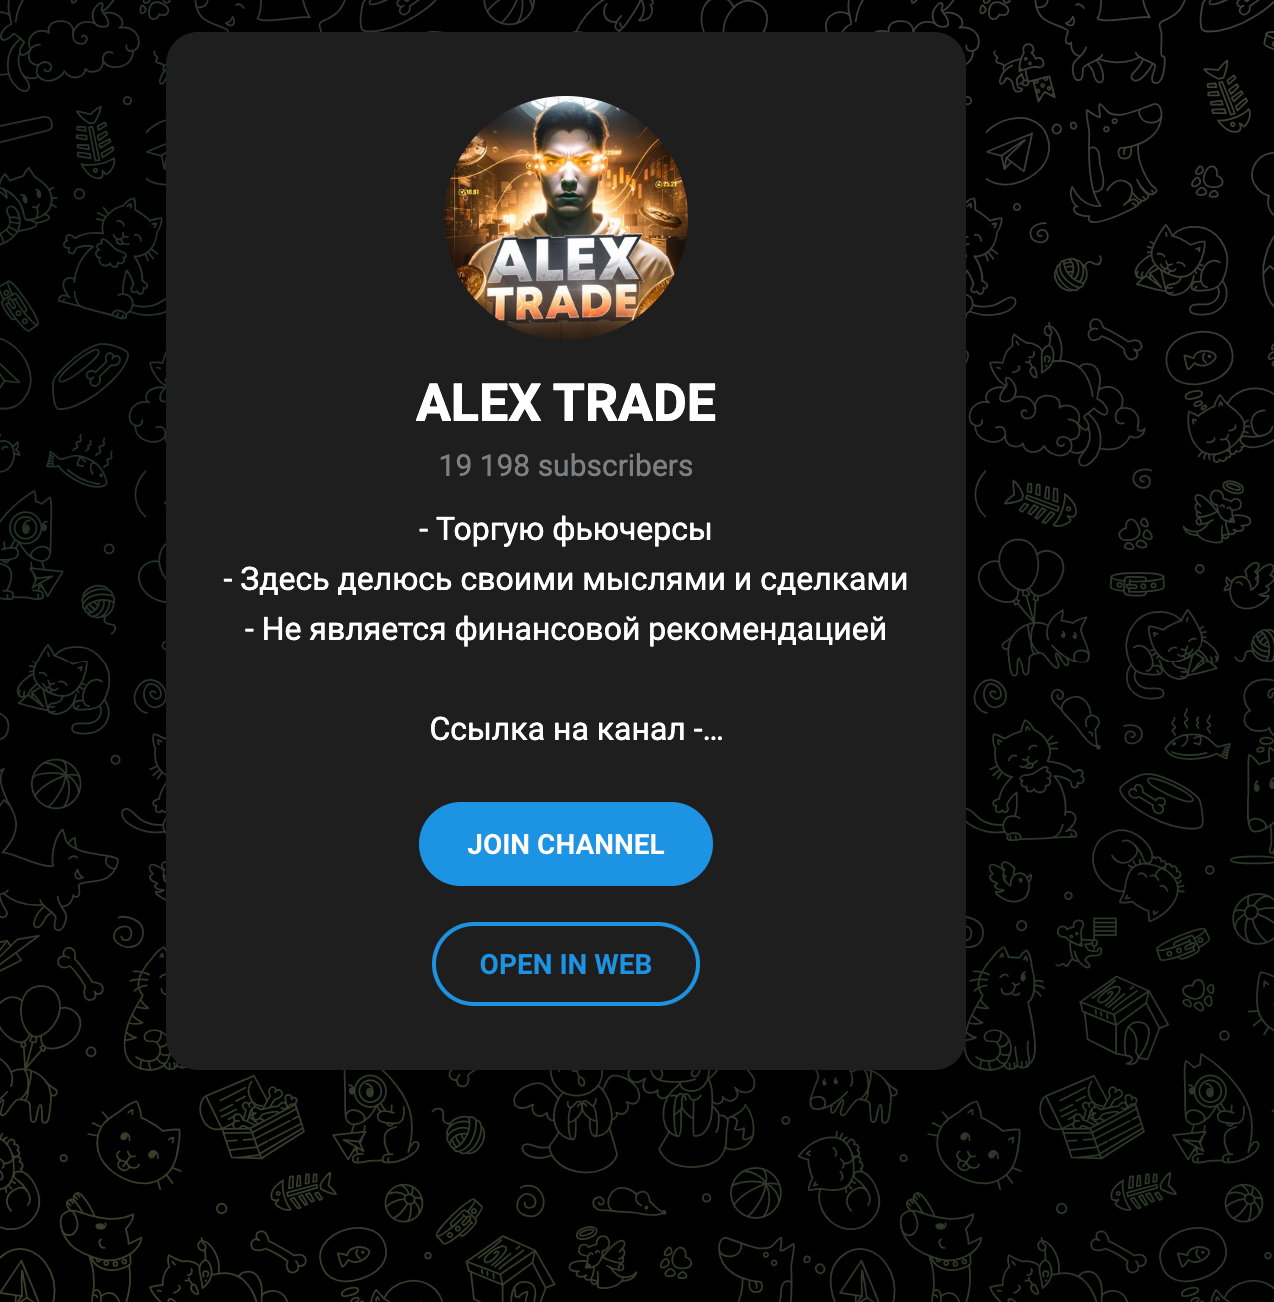Click the glowing eyes in the avatar
The image size is (1274, 1302).
(x=568, y=162)
